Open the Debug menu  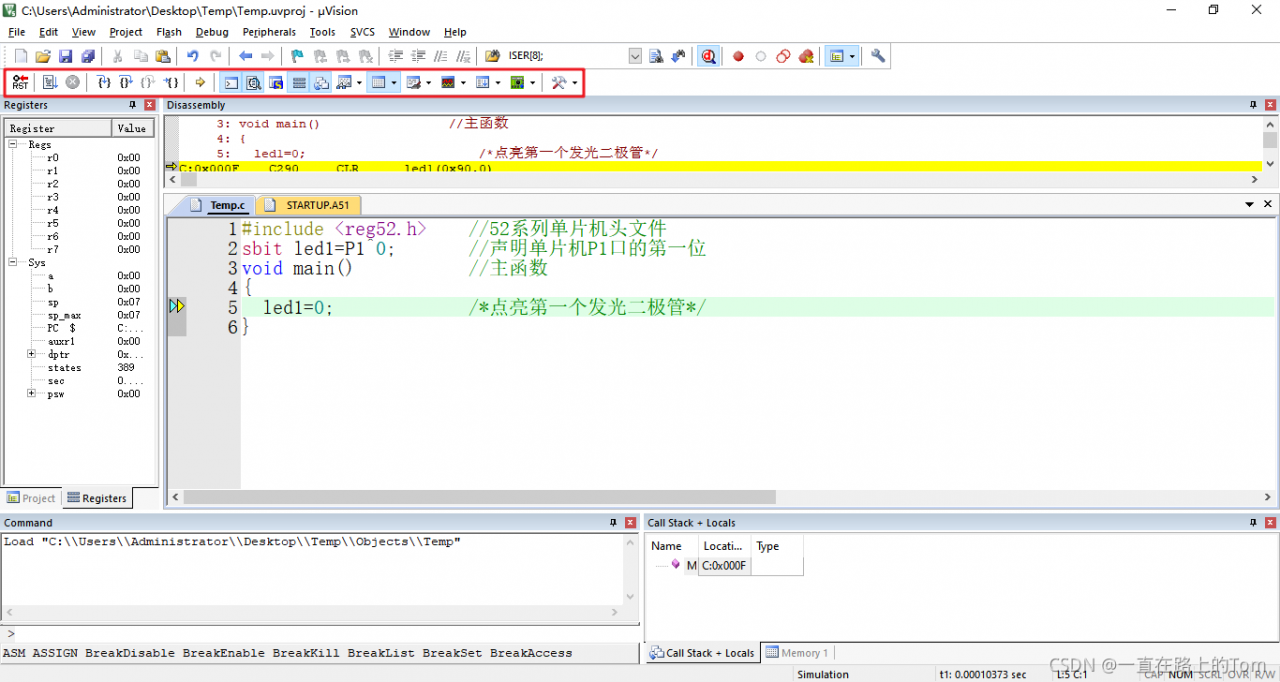212,32
